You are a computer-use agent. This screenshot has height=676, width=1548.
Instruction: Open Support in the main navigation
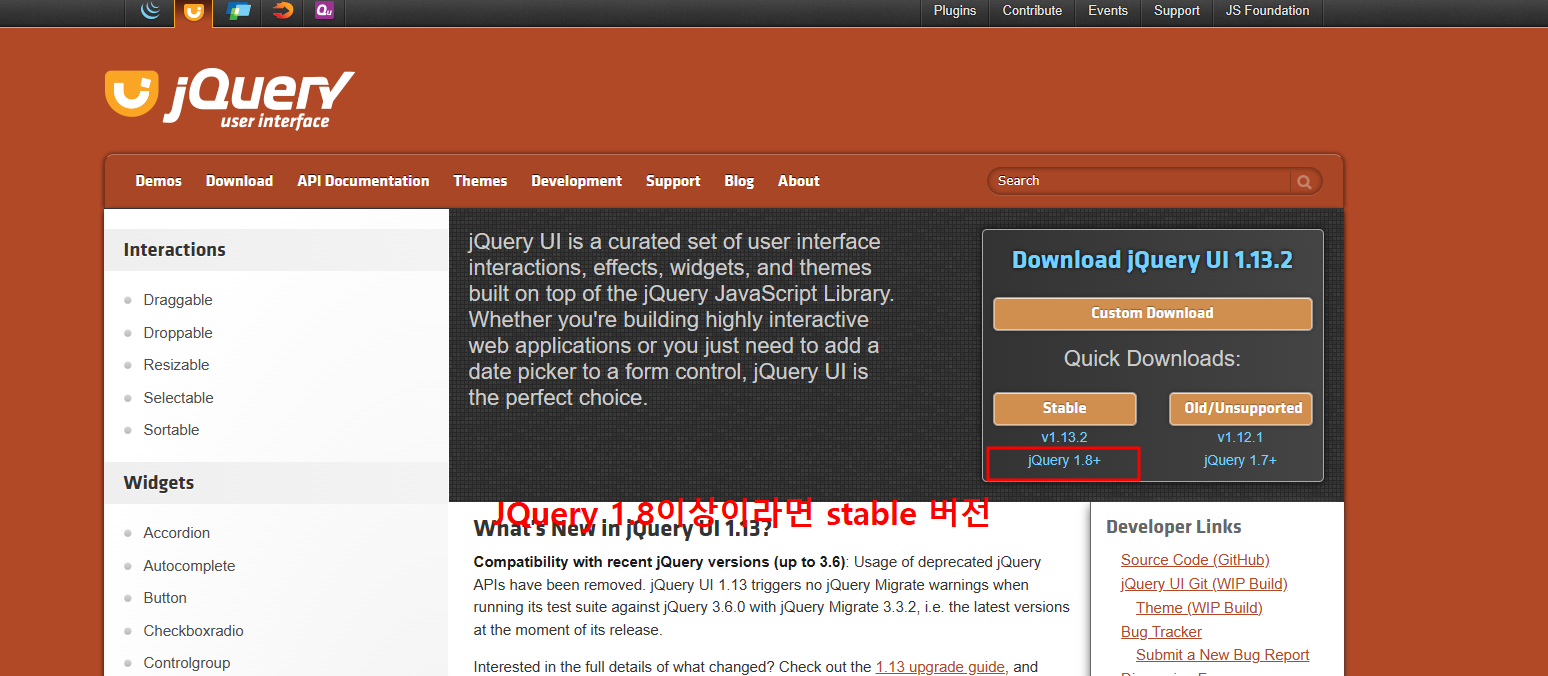click(x=673, y=181)
